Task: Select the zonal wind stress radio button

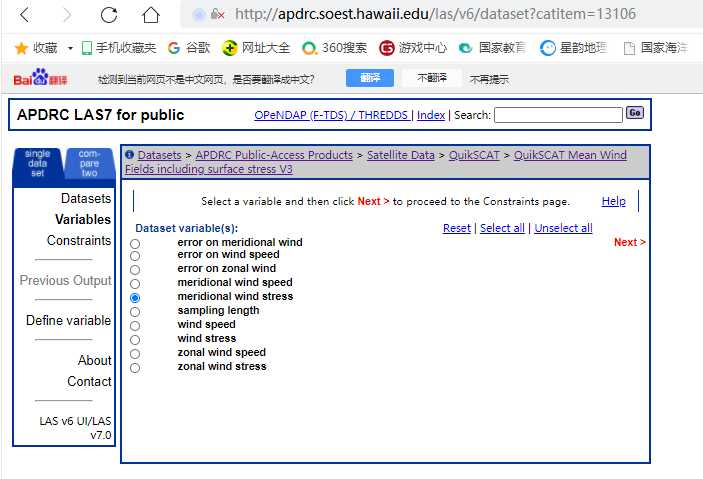Action: 135,368
